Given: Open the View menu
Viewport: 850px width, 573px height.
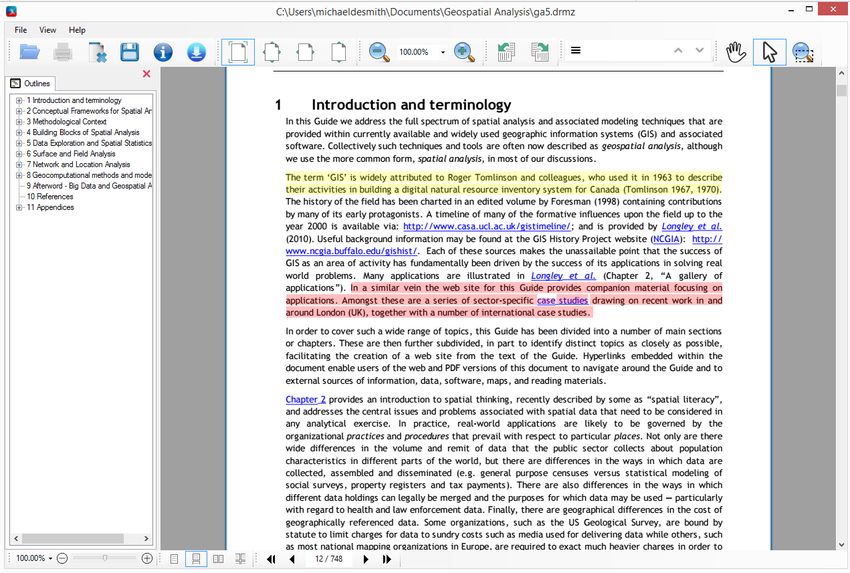Looking at the screenshot, I should click(x=47, y=30).
